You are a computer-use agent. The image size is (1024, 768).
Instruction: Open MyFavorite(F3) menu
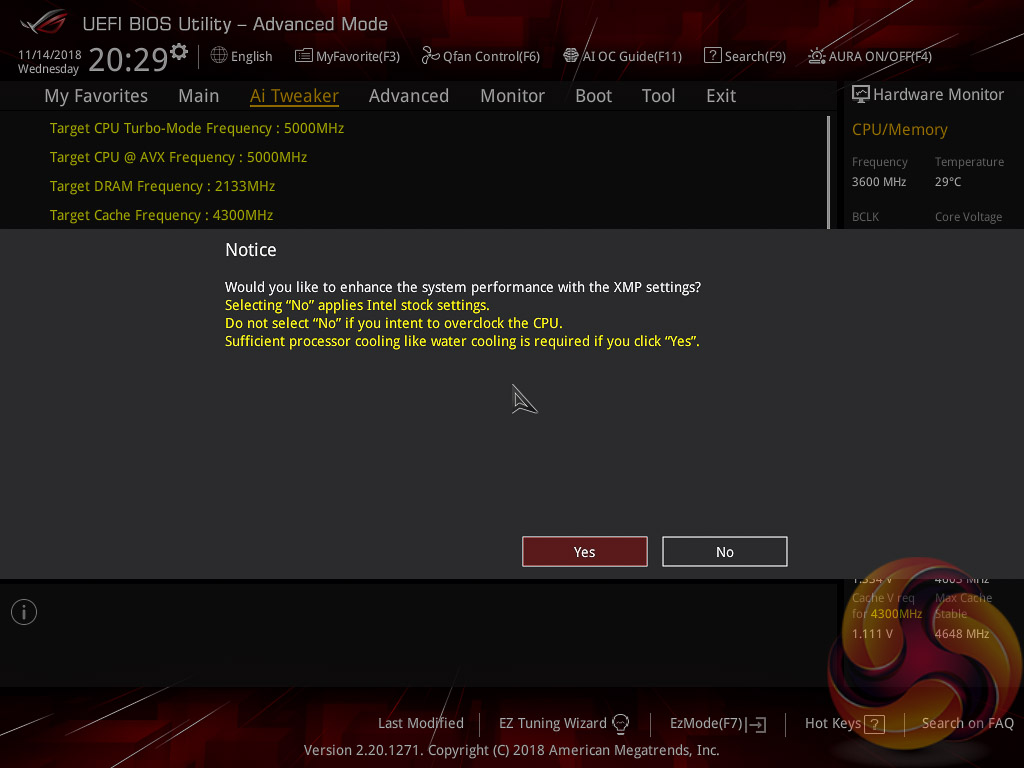click(357, 56)
